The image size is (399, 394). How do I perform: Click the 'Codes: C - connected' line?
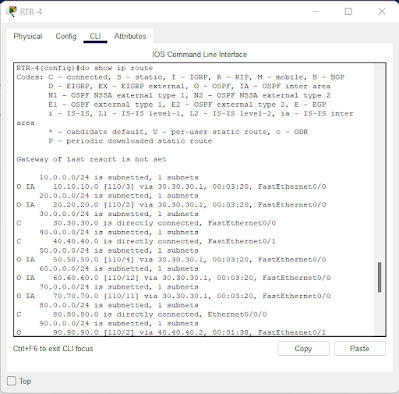(x=180, y=77)
